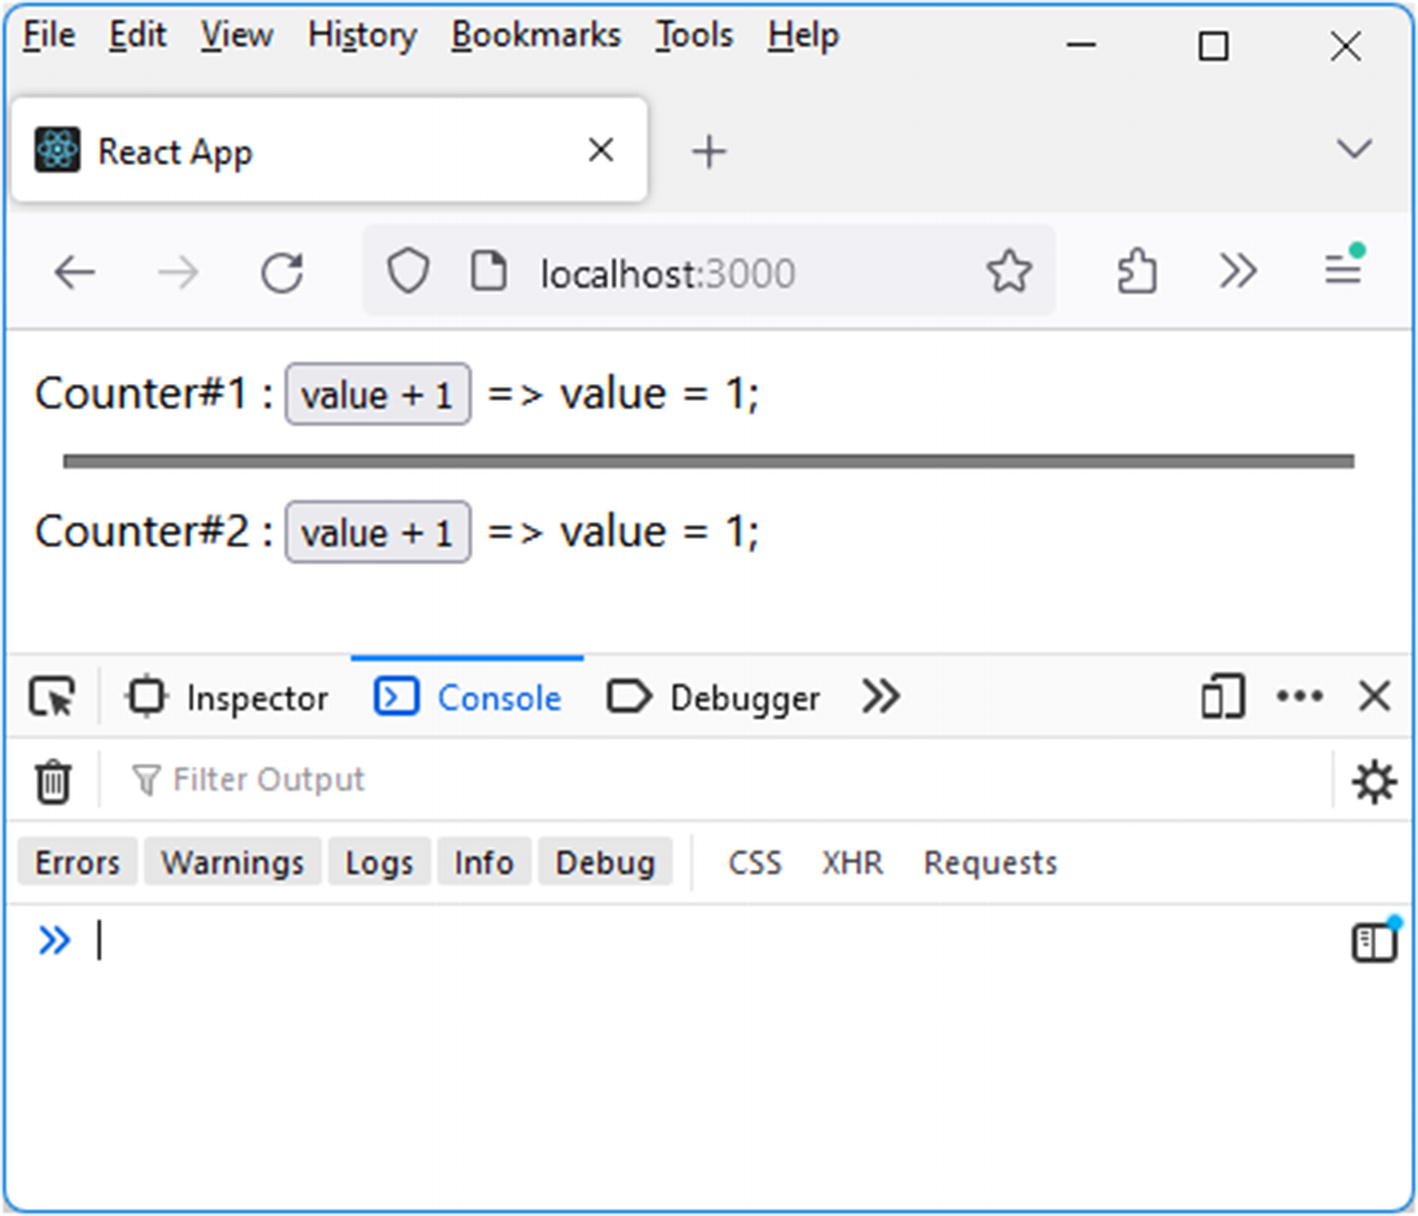
Task: Open the Extensions puzzle icon
Action: tap(1137, 272)
